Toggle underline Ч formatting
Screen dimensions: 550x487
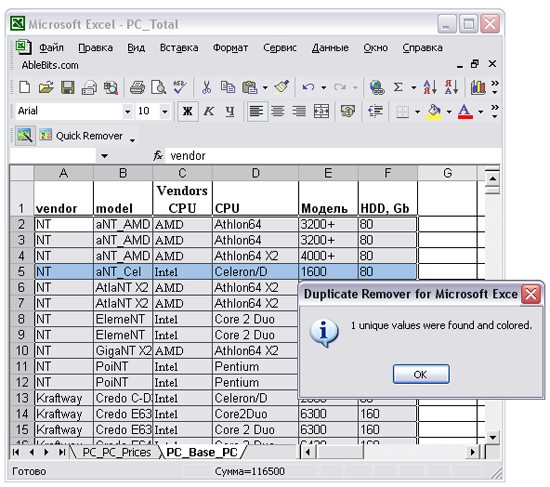point(230,112)
